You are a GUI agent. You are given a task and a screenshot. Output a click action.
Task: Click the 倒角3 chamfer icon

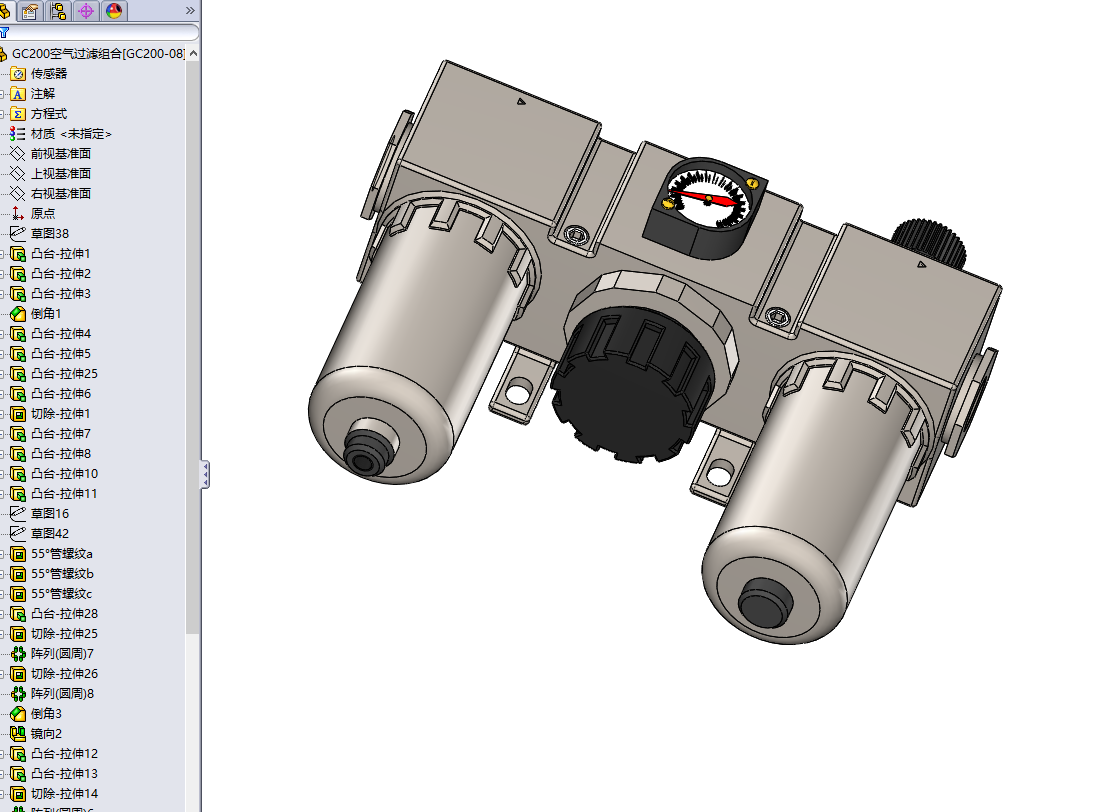18,714
